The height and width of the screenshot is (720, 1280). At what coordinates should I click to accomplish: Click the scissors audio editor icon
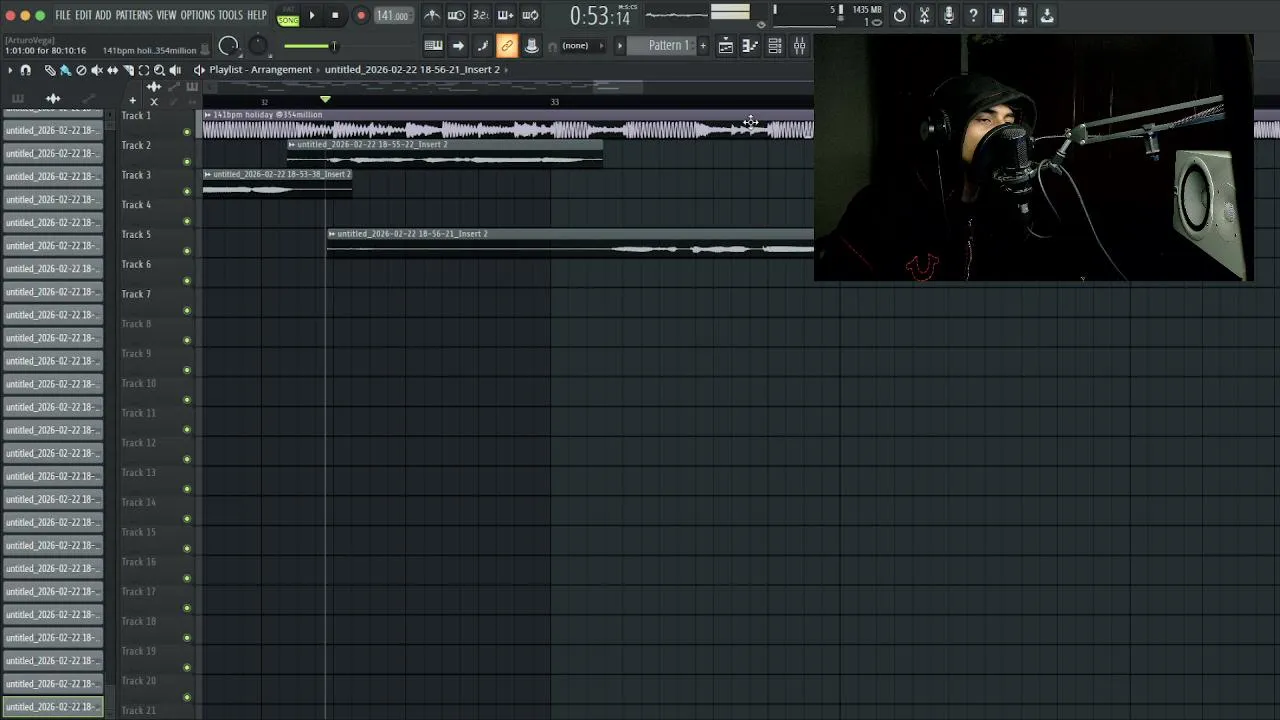pos(924,15)
